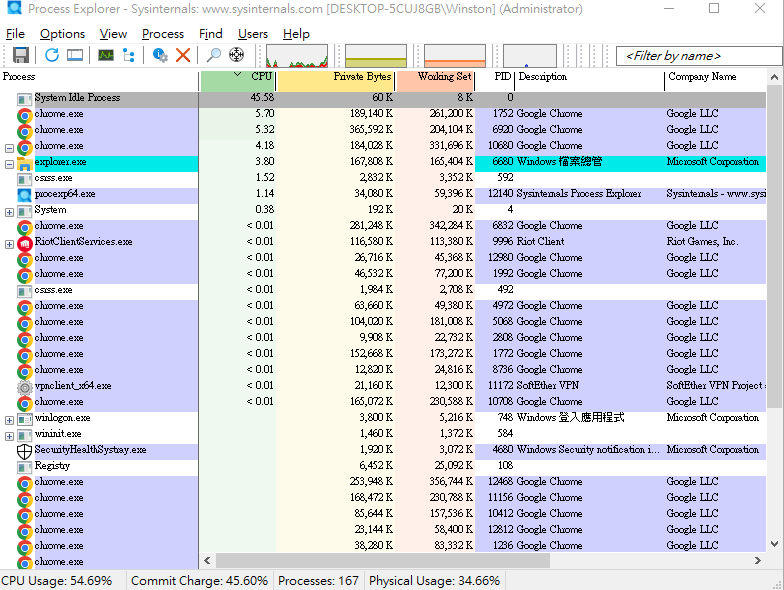This screenshot has height=590, width=784.
Task: Open the process Properties toolbar icon
Action: coord(160,55)
